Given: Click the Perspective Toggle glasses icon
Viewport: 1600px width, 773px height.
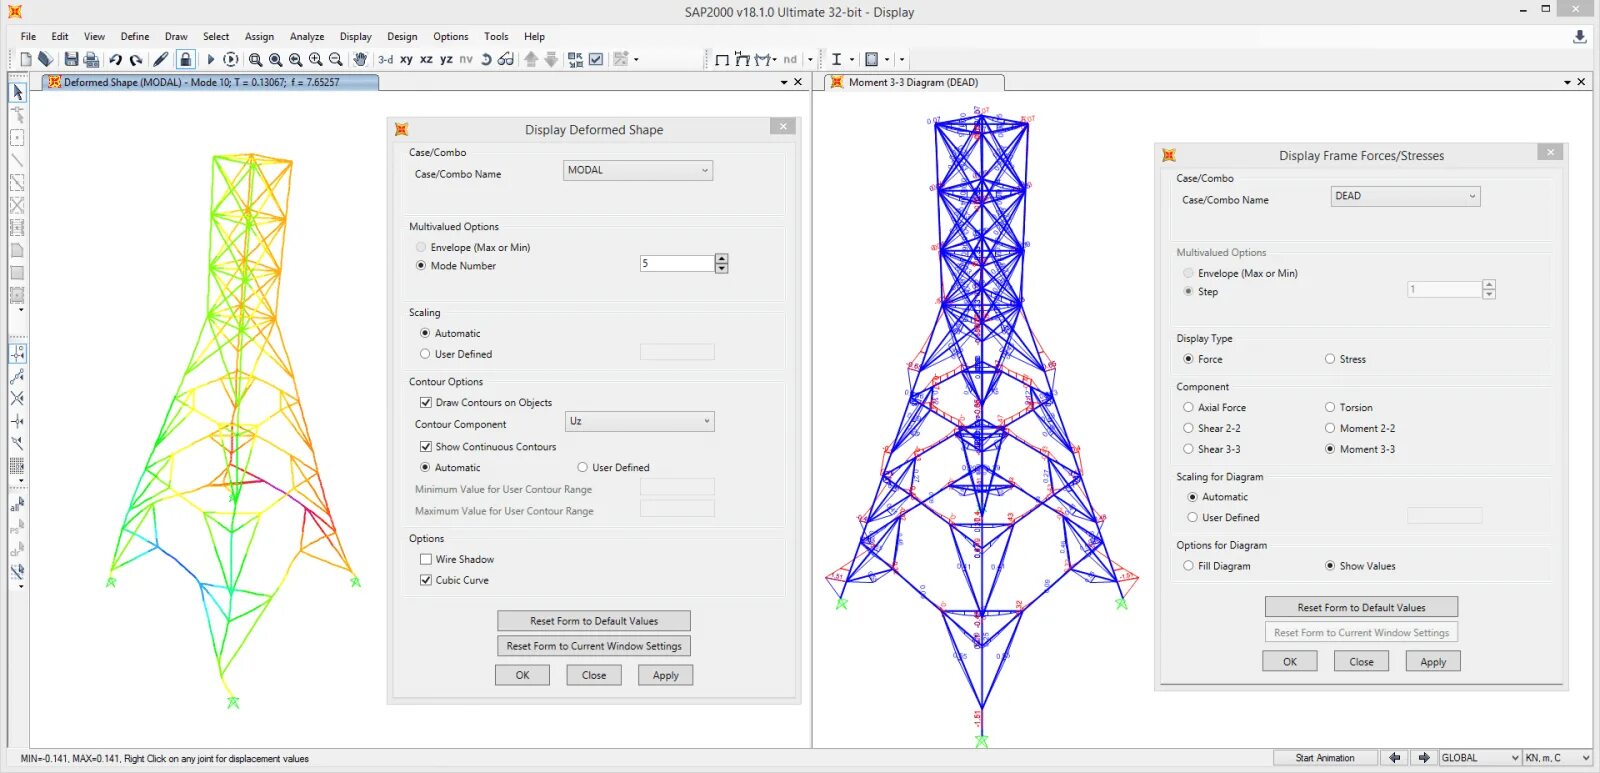Looking at the screenshot, I should (x=506, y=60).
